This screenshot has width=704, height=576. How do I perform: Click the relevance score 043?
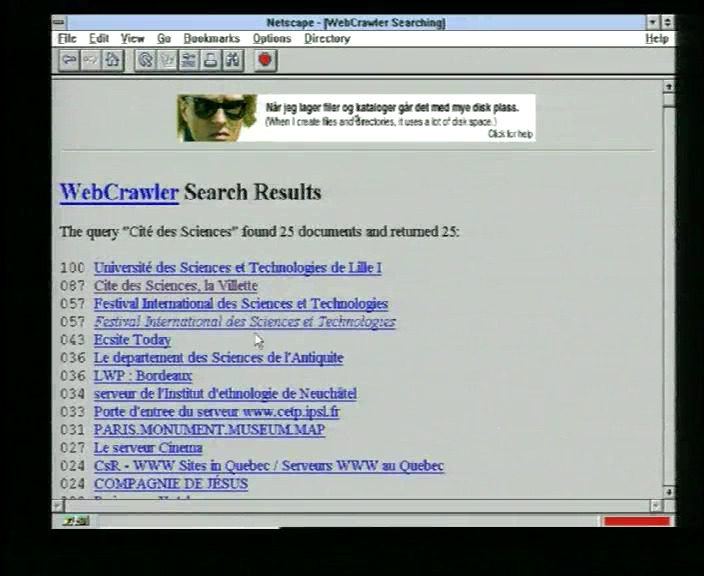[x=72, y=340]
